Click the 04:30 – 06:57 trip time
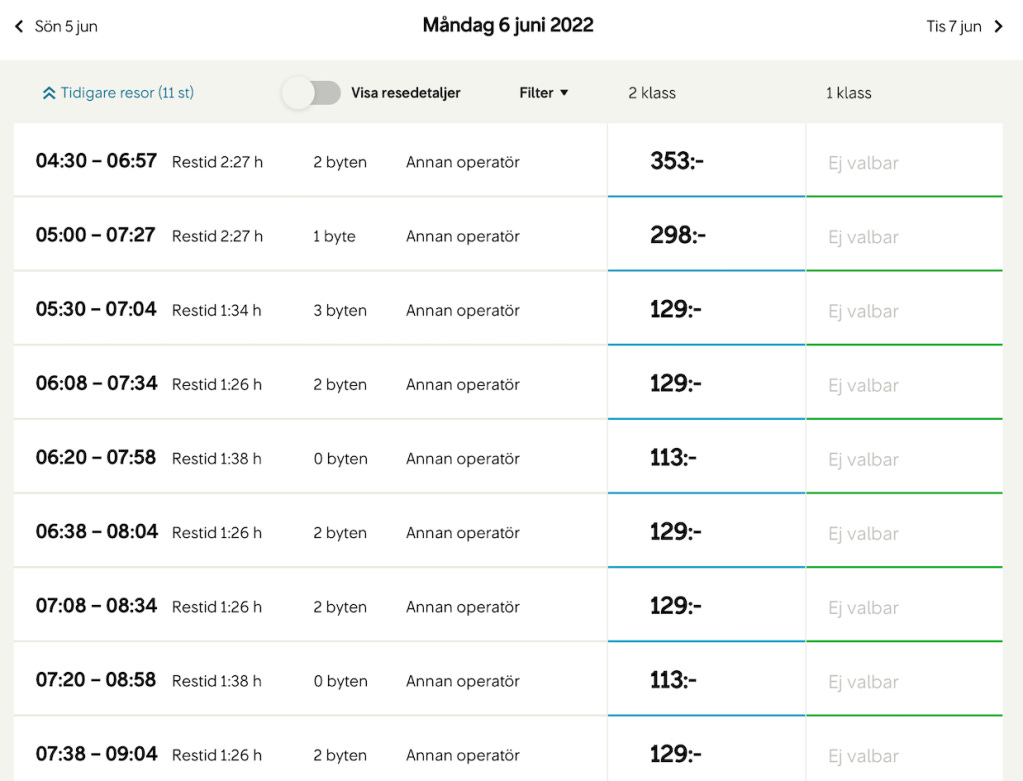This screenshot has width=1023, height=781. [96, 161]
